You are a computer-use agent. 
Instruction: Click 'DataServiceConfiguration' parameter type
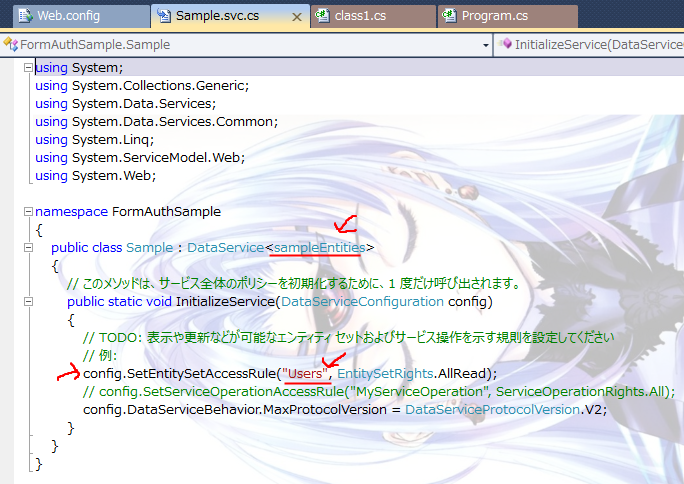click(x=363, y=302)
